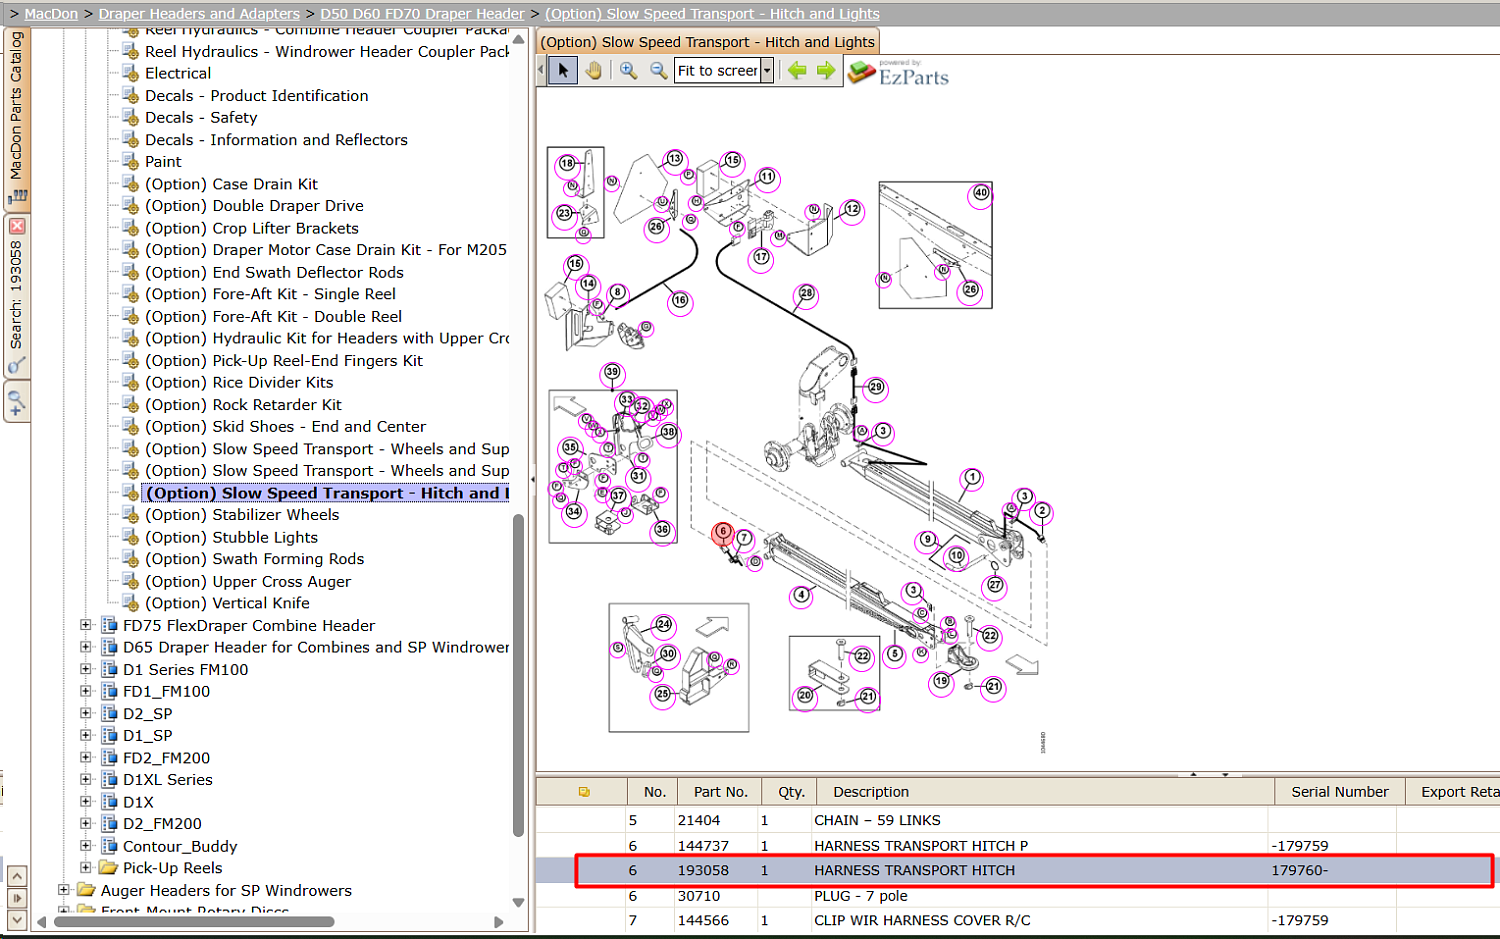1500x939 pixels.
Task: Activate the hand pan tool
Action: pos(594,70)
